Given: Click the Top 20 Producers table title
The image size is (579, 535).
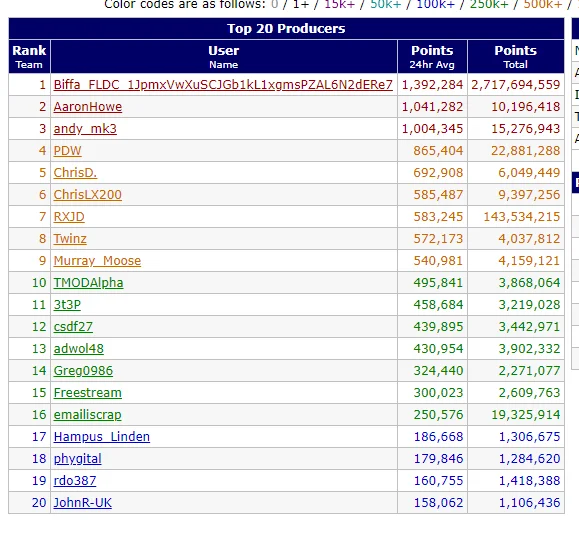Looking at the screenshot, I should tap(286, 28).
